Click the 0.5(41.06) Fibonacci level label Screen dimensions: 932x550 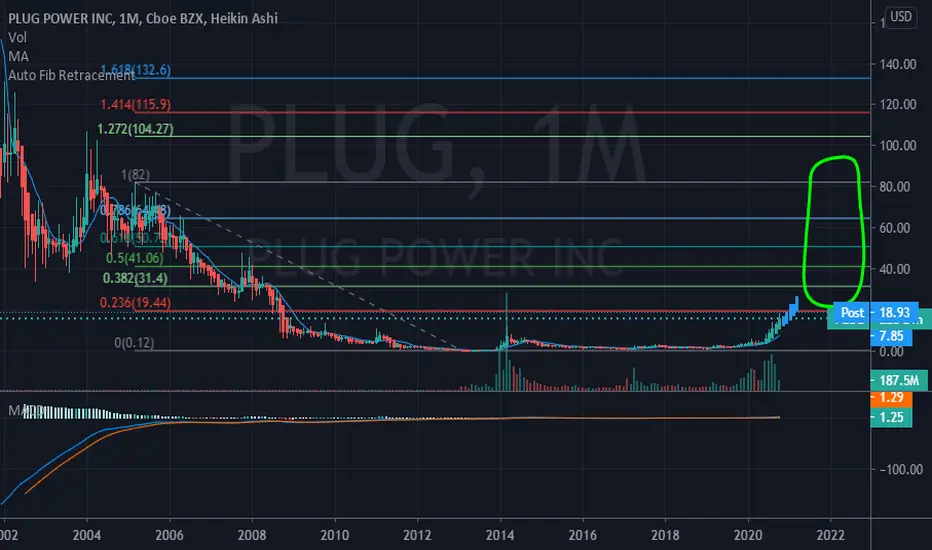click(134, 258)
